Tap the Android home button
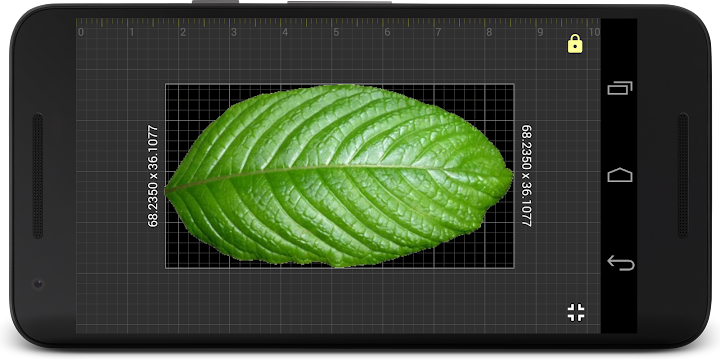 tap(620, 174)
